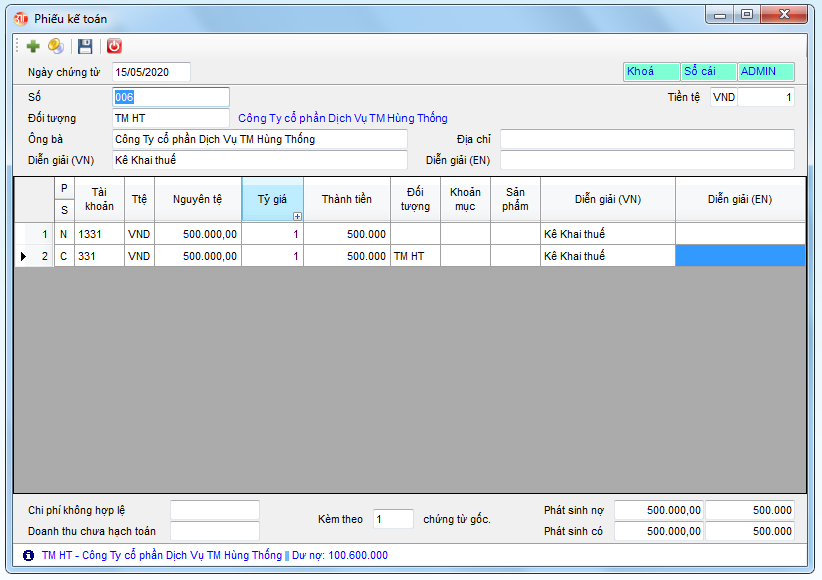The width and height of the screenshot is (822, 580).
Task: Click the Ngày chứng từ date field
Action: 150,72
